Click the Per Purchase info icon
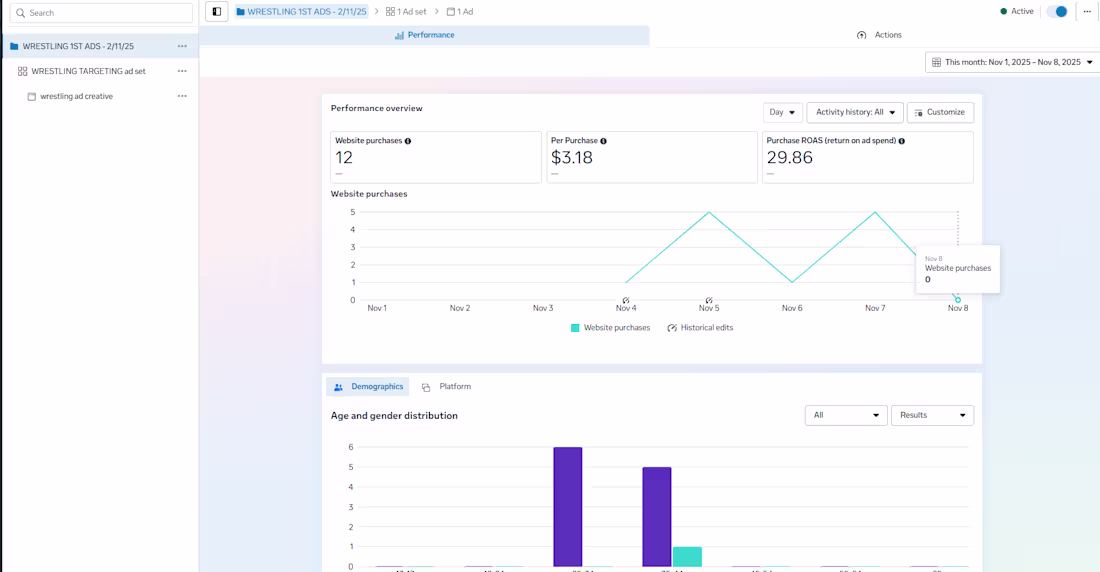The height and width of the screenshot is (572, 1100). [603, 141]
